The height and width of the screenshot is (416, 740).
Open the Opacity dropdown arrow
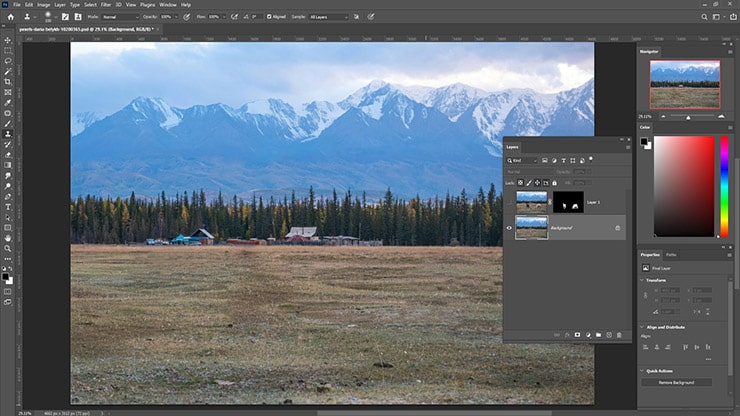click(x=176, y=17)
